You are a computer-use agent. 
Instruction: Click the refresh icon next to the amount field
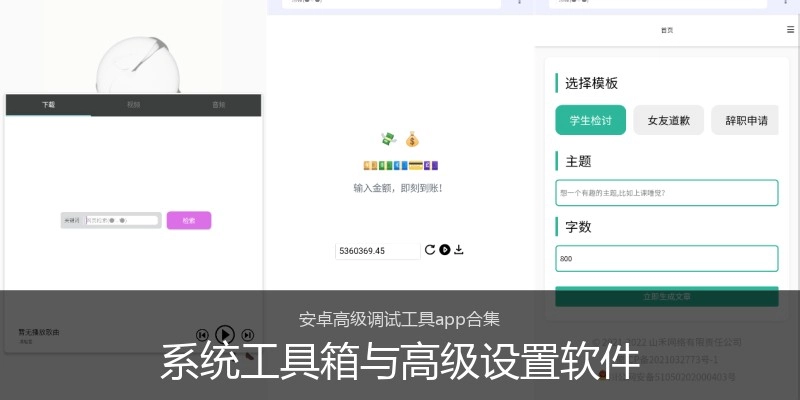coord(430,249)
